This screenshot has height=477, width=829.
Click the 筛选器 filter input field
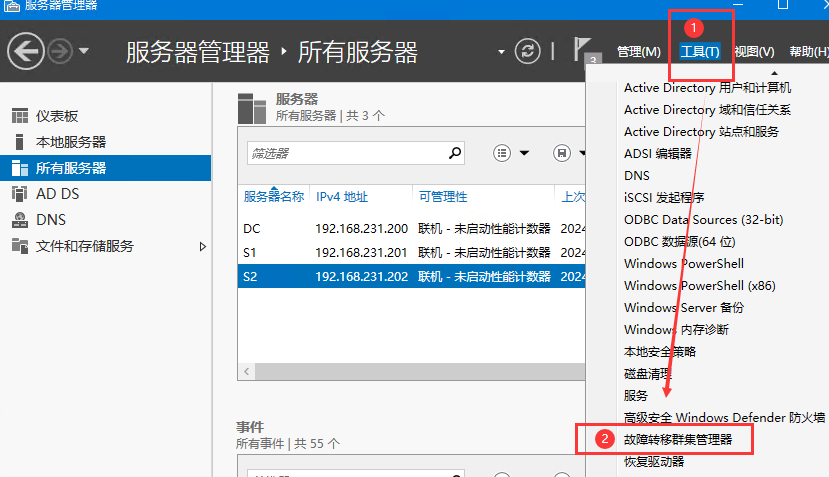(x=345, y=153)
